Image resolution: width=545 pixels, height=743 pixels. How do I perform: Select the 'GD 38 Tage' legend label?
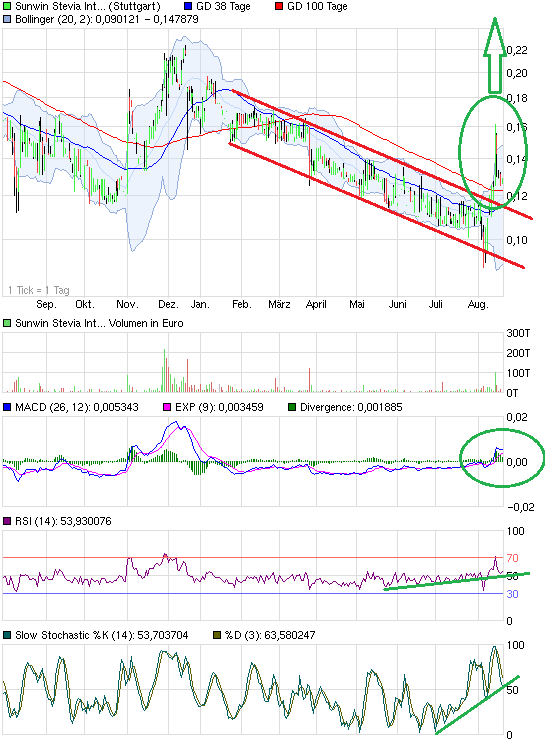223,6
